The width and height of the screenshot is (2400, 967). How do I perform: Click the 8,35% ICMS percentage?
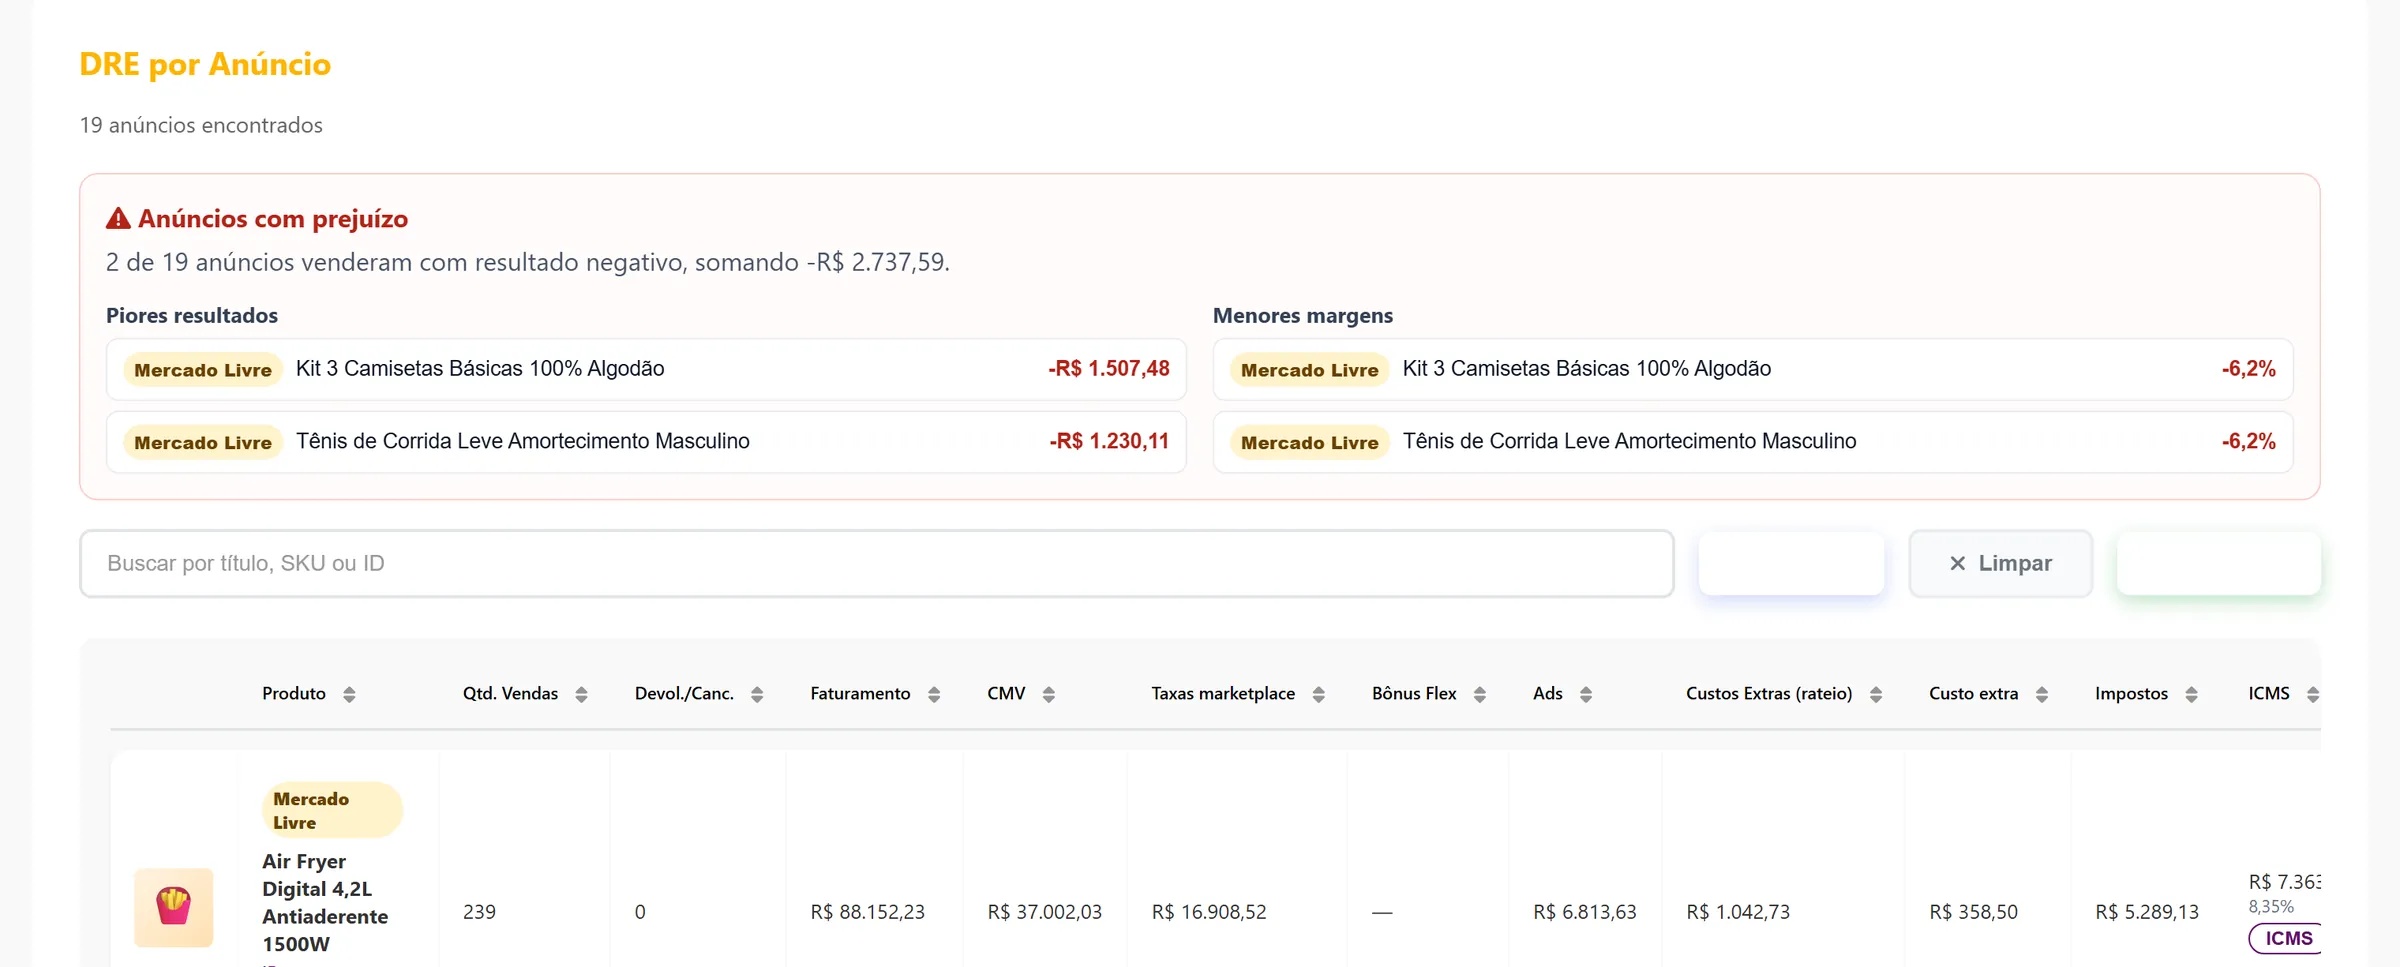pyautogui.click(x=2271, y=908)
